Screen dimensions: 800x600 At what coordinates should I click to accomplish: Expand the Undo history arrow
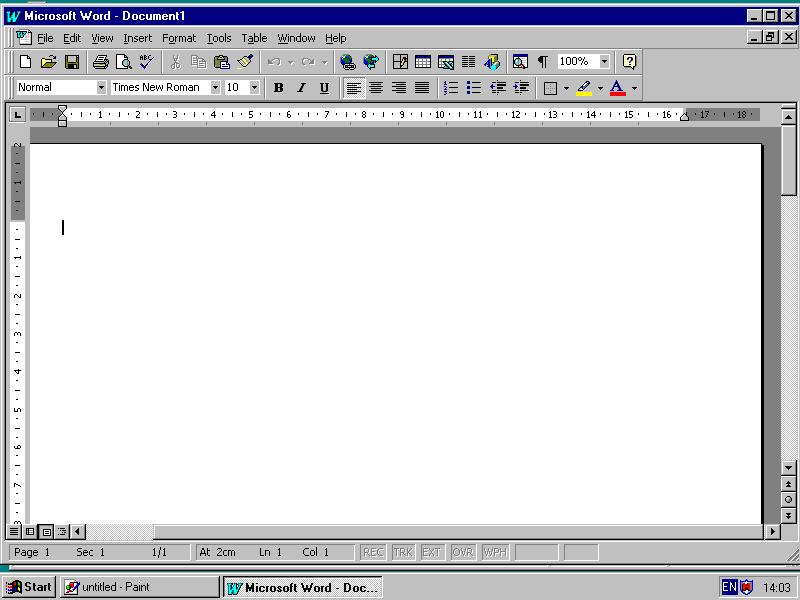tap(290, 62)
